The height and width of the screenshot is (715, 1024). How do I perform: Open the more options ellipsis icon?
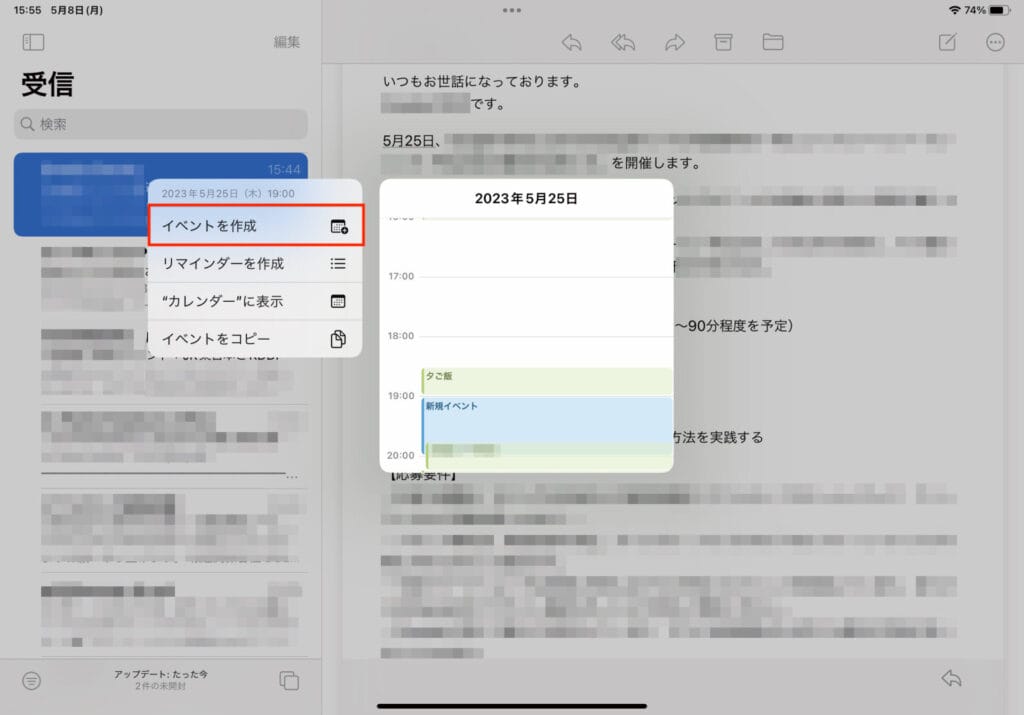click(x=995, y=42)
